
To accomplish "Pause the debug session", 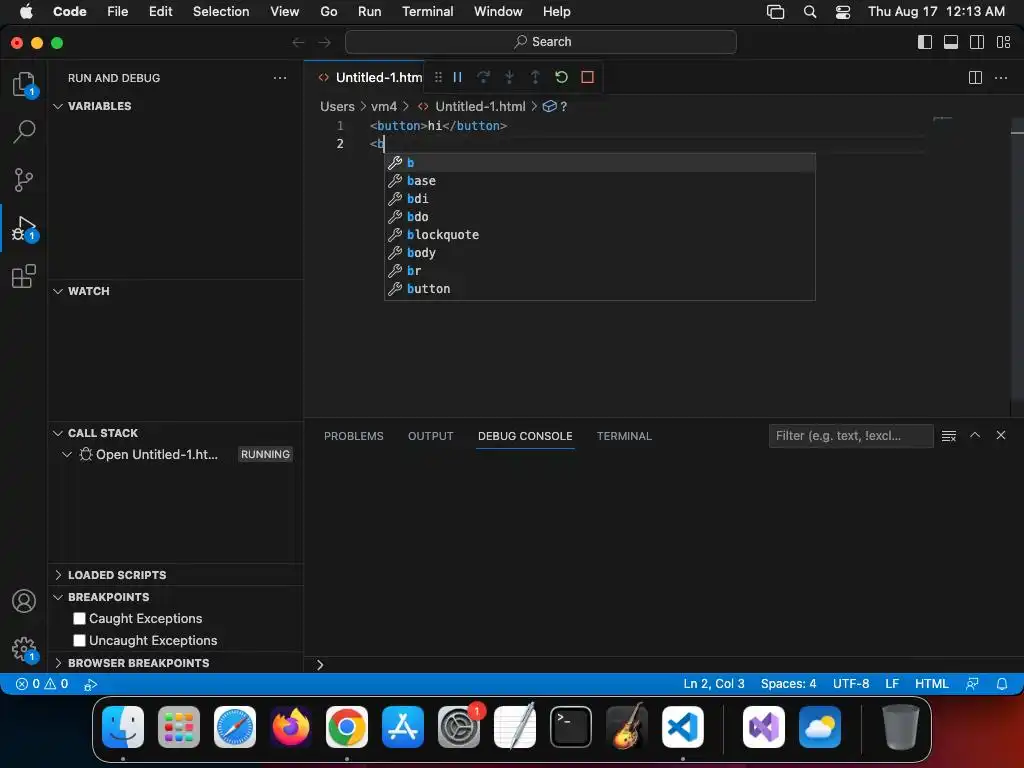I will point(458,77).
